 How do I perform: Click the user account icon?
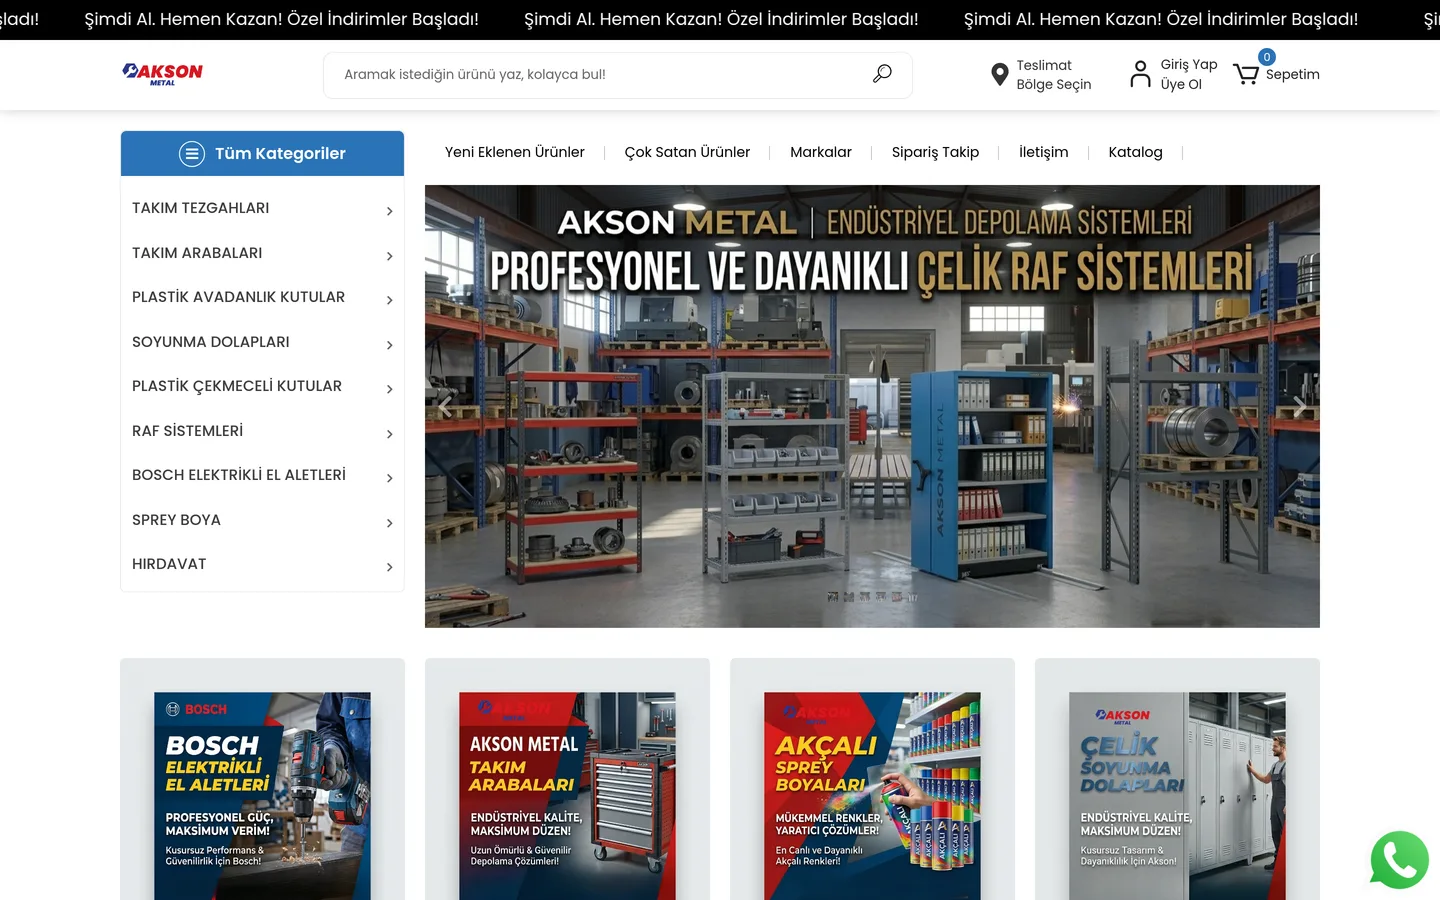(x=1140, y=74)
